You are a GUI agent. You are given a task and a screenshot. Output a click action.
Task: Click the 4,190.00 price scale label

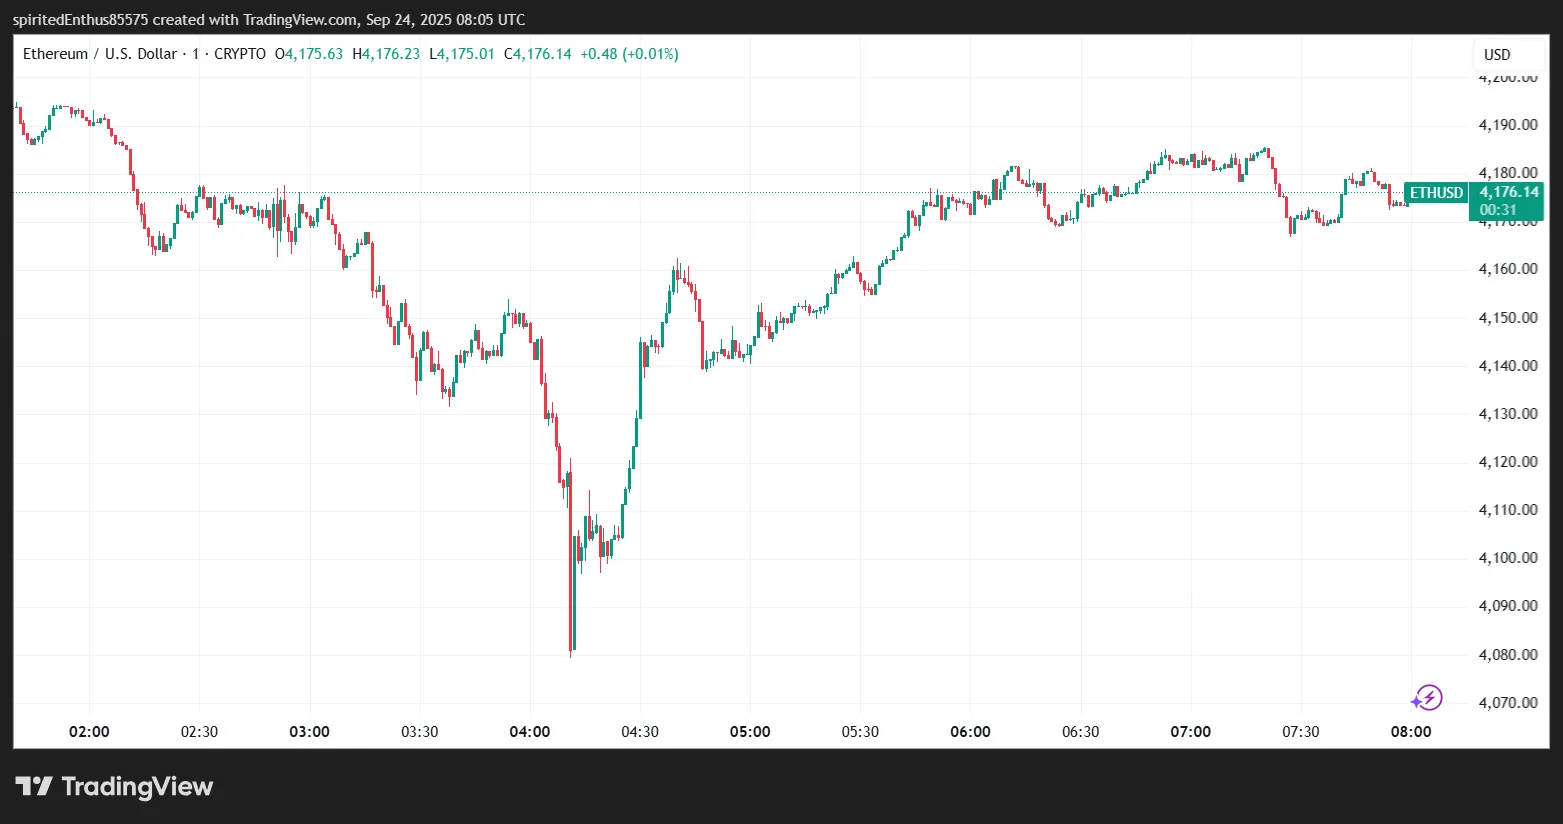pos(1507,125)
